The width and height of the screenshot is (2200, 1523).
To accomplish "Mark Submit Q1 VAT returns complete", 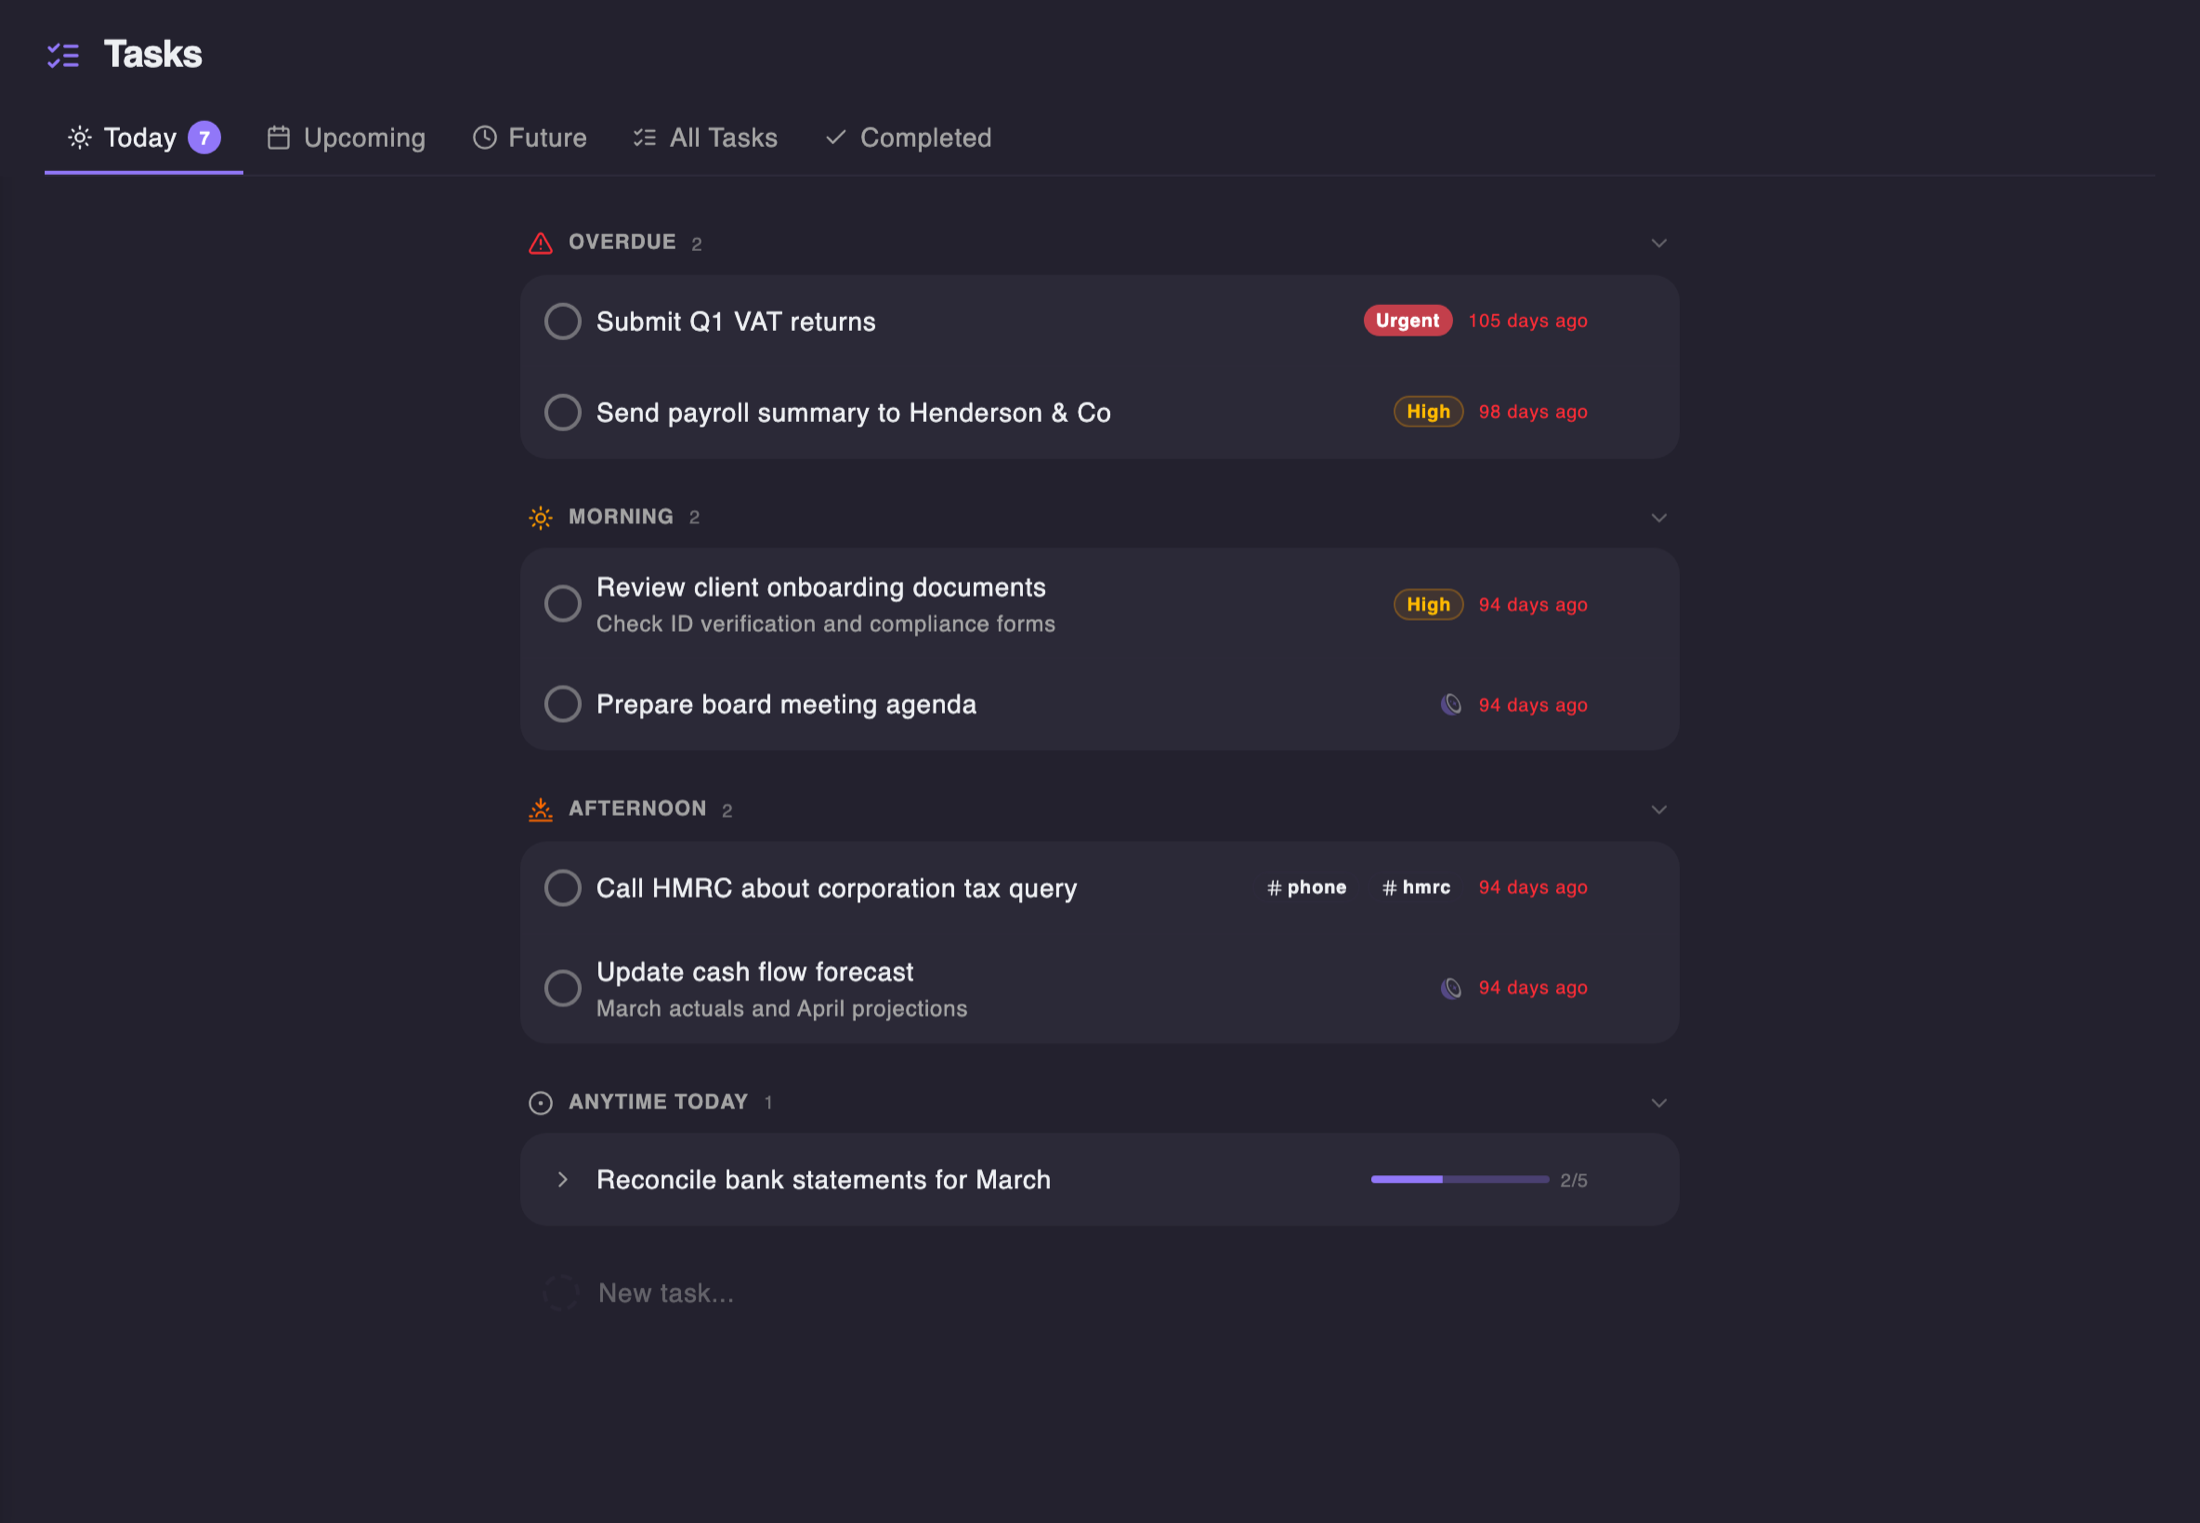I will coord(562,321).
